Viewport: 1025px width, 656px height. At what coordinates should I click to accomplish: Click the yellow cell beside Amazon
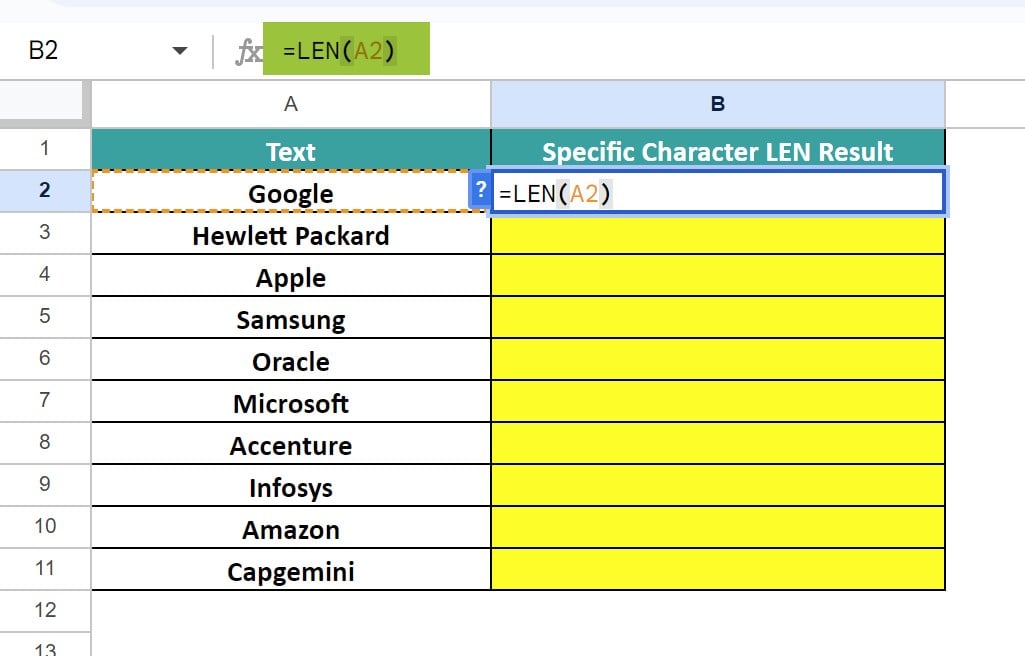717,528
